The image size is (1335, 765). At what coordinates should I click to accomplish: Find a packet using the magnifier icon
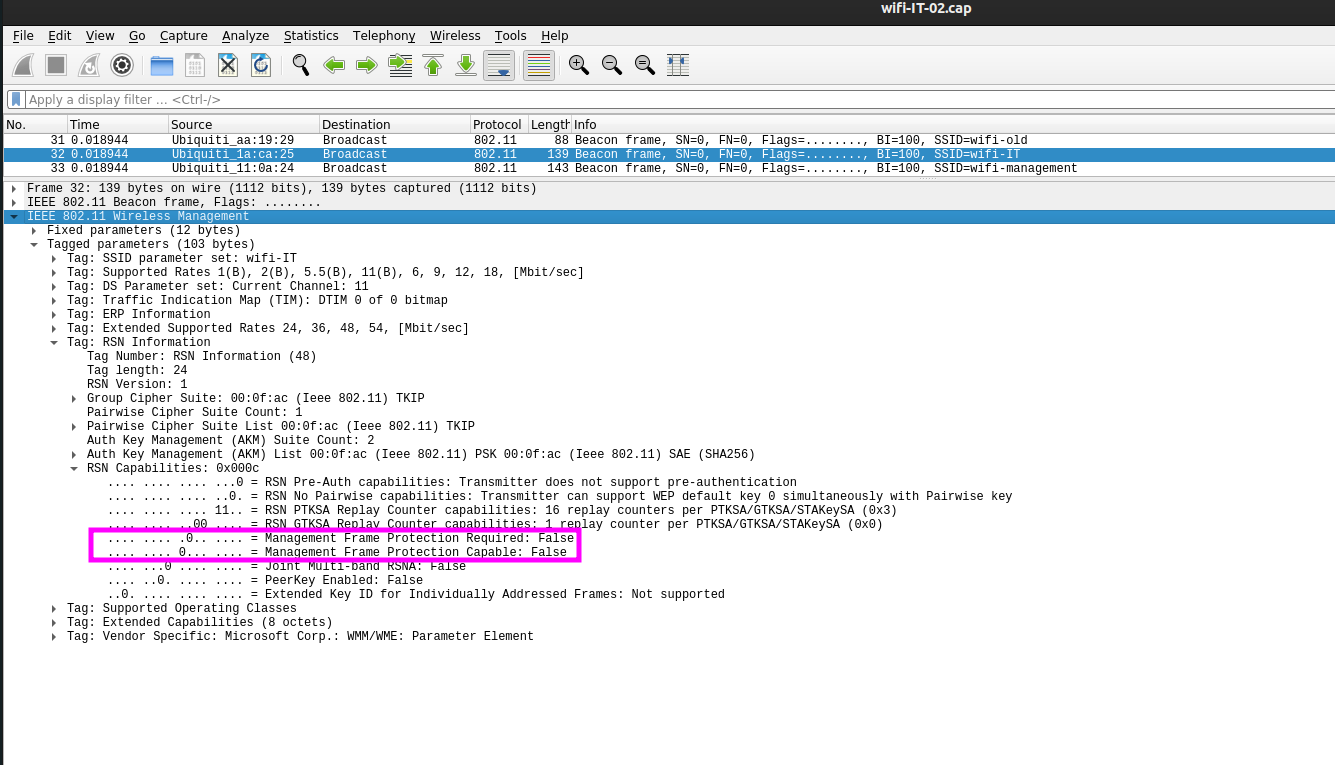click(300, 65)
